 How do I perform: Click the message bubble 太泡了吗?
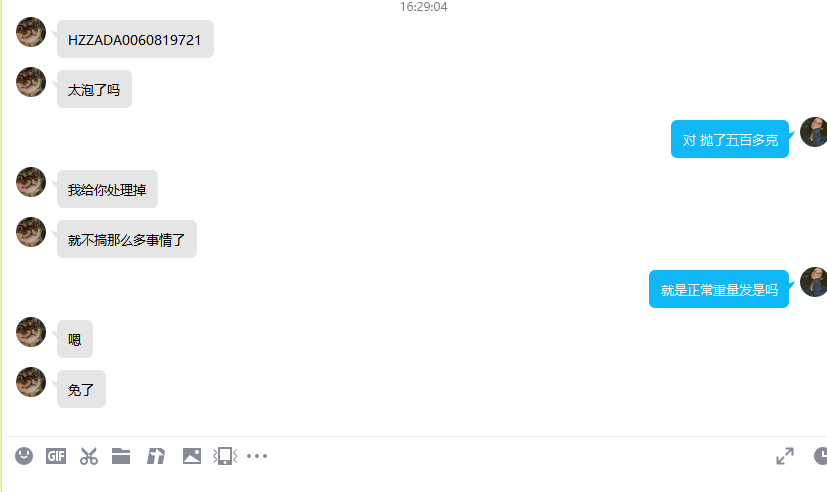(94, 89)
